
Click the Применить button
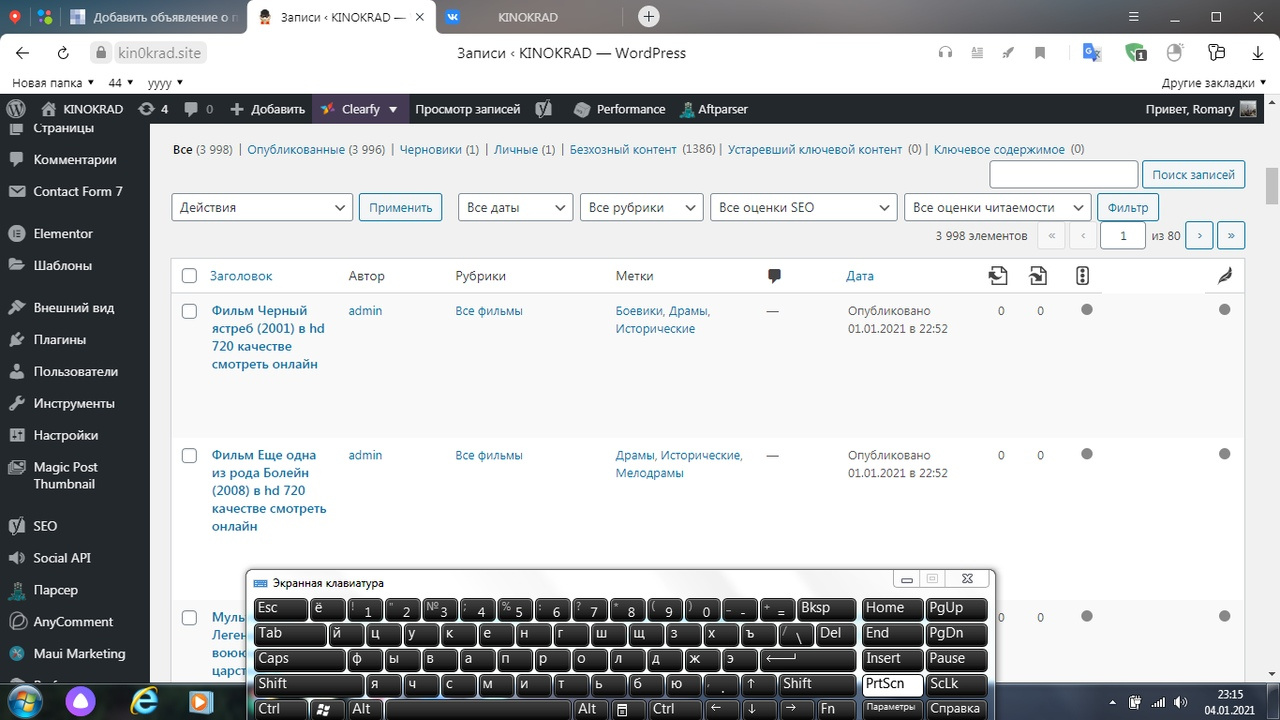[x=400, y=207]
